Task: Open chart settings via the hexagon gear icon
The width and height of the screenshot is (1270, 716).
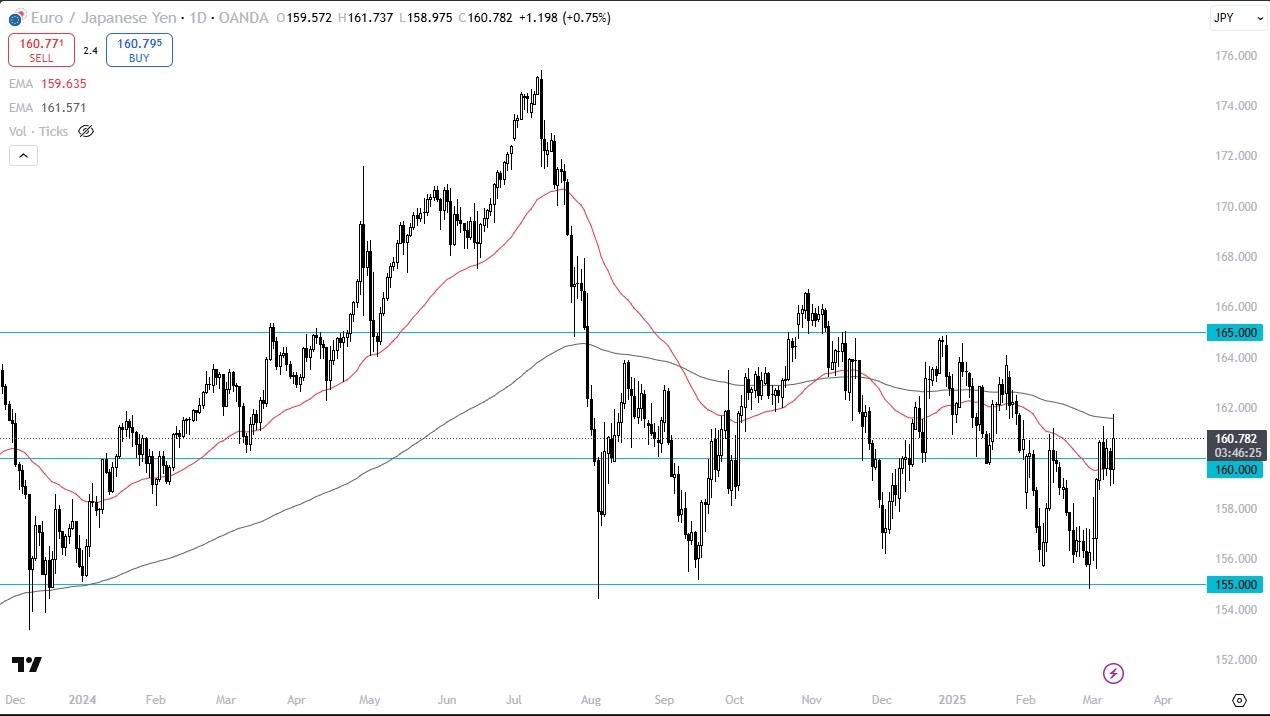Action: click(x=1239, y=700)
